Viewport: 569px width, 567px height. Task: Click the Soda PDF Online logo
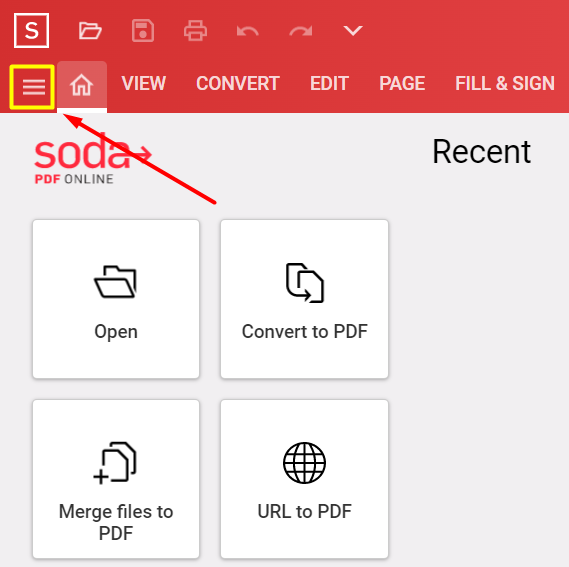[93, 160]
